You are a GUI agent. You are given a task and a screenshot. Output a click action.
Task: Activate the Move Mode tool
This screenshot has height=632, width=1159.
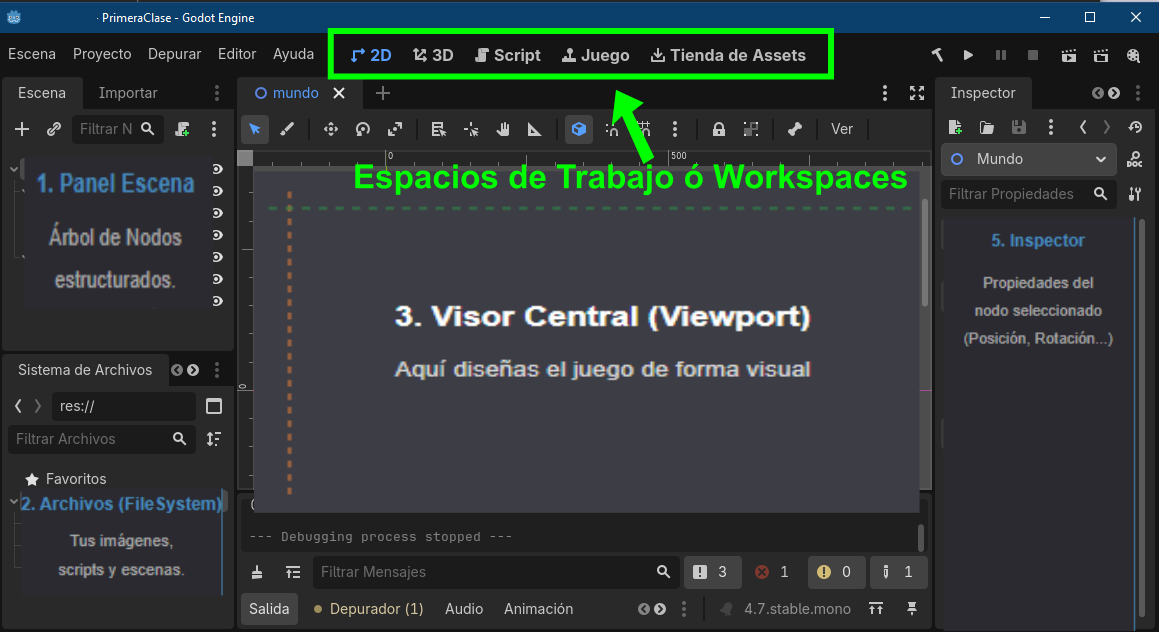click(330, 129)
